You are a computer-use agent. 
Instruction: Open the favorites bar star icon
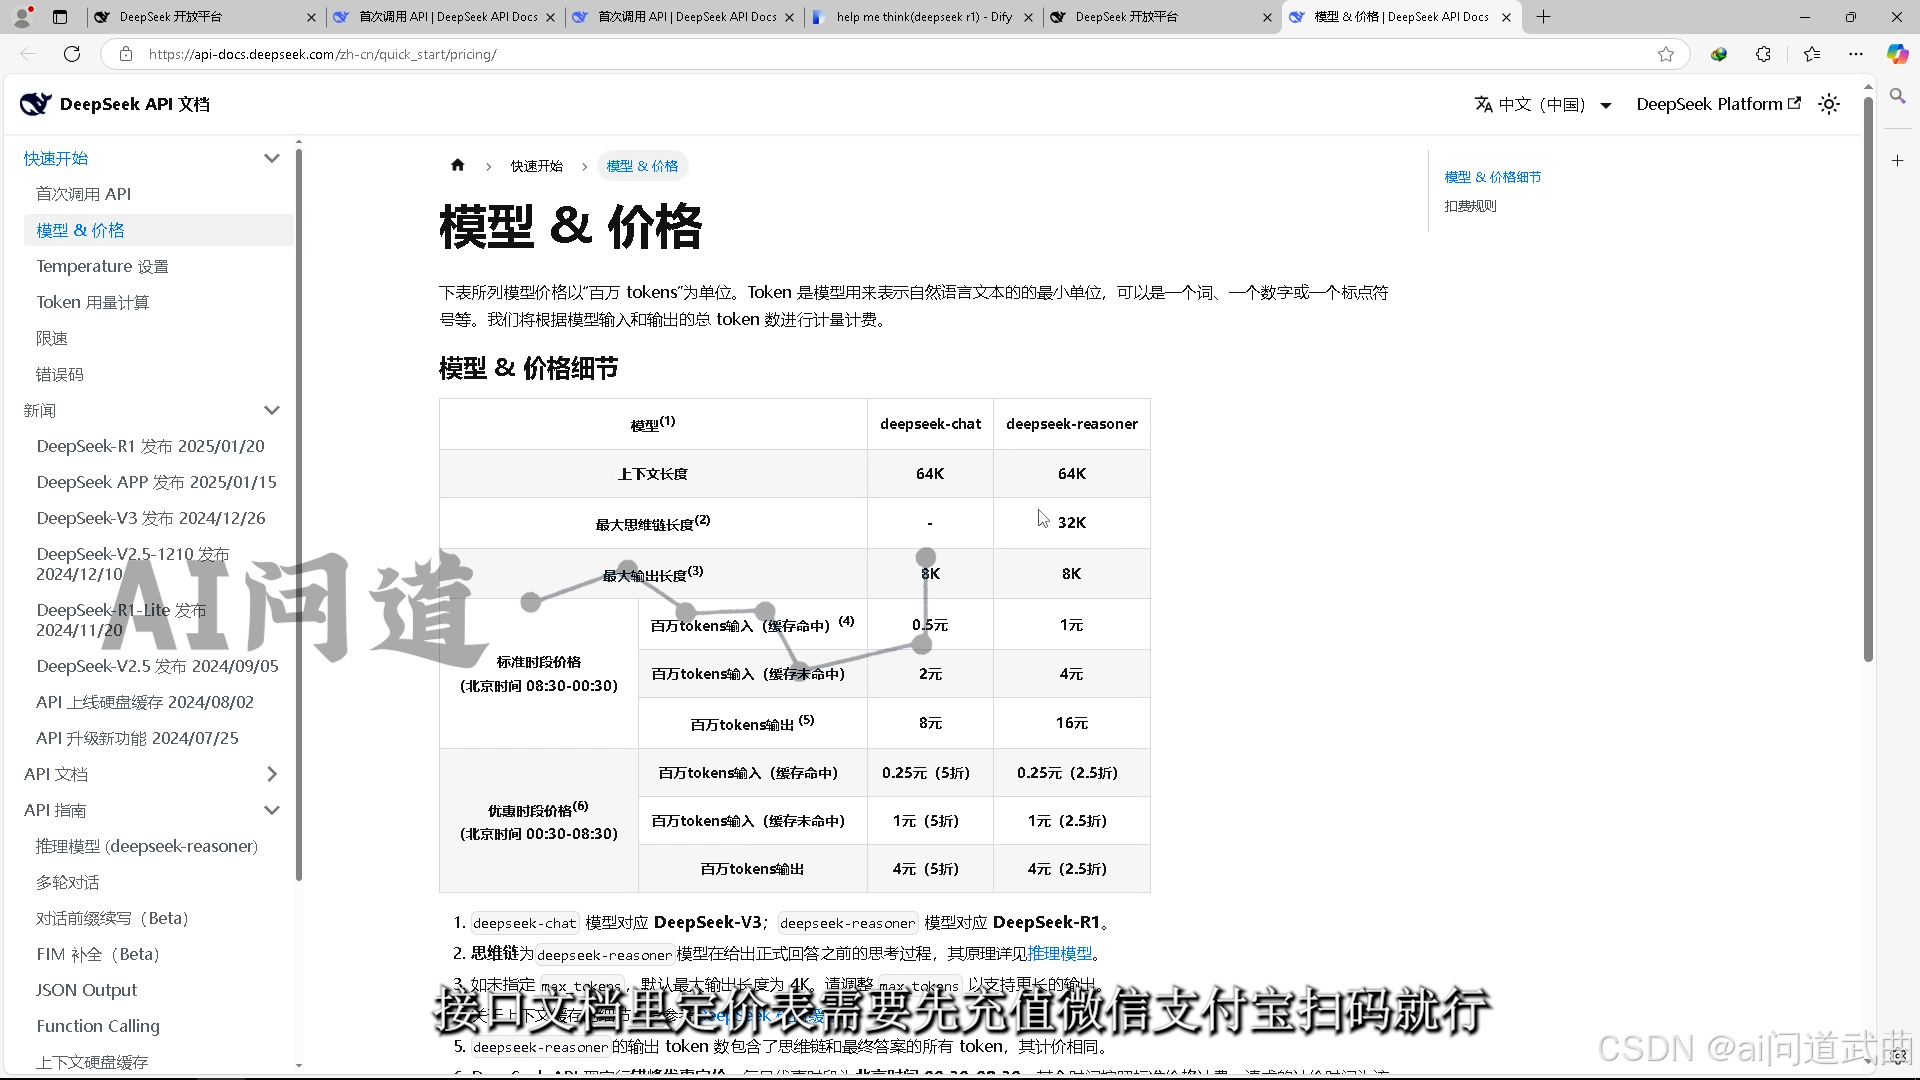pyautogui.click(x=1812, y=54)
